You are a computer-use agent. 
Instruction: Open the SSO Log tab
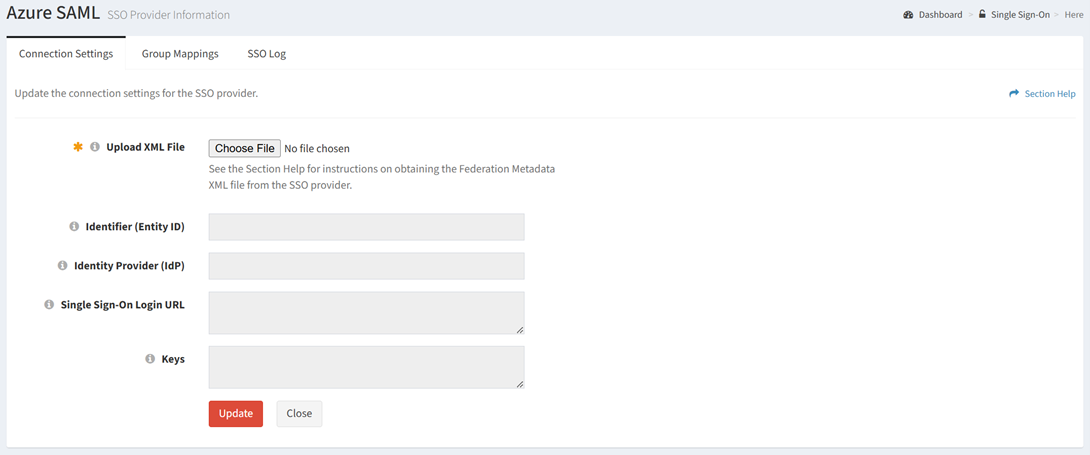point(267,54)
